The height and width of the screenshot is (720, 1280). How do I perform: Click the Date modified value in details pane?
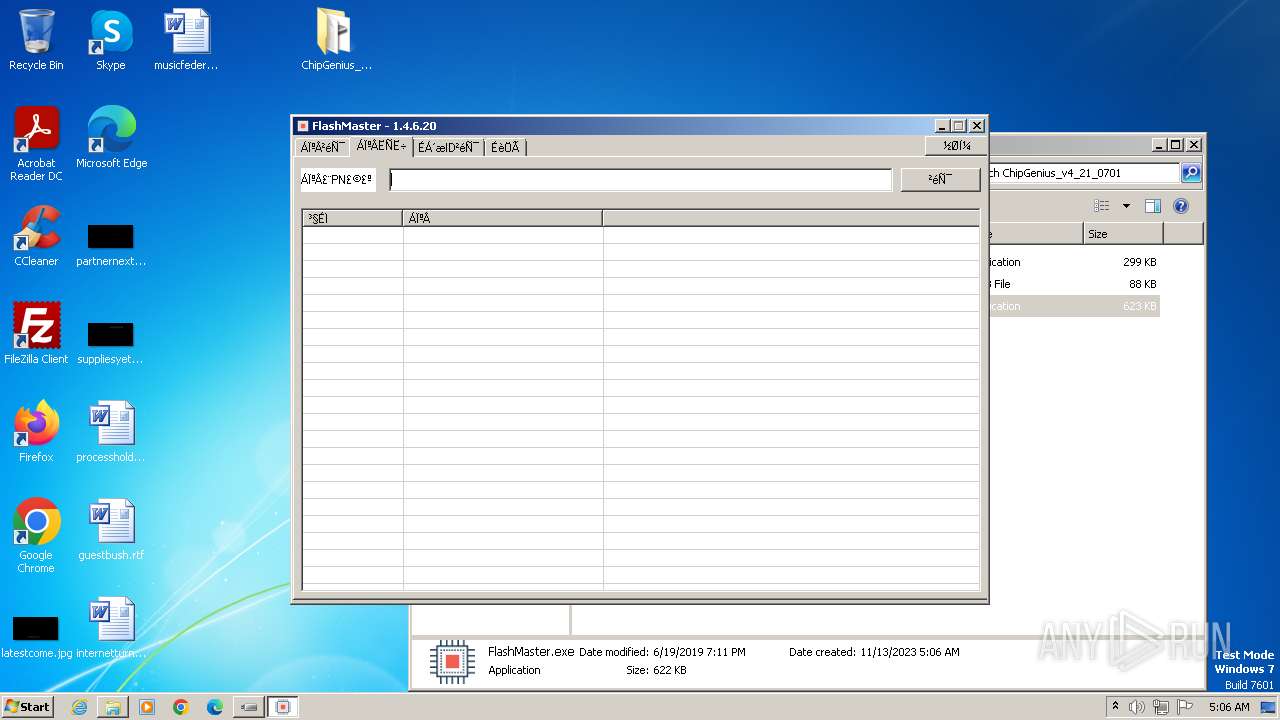[x=699, y=652]
